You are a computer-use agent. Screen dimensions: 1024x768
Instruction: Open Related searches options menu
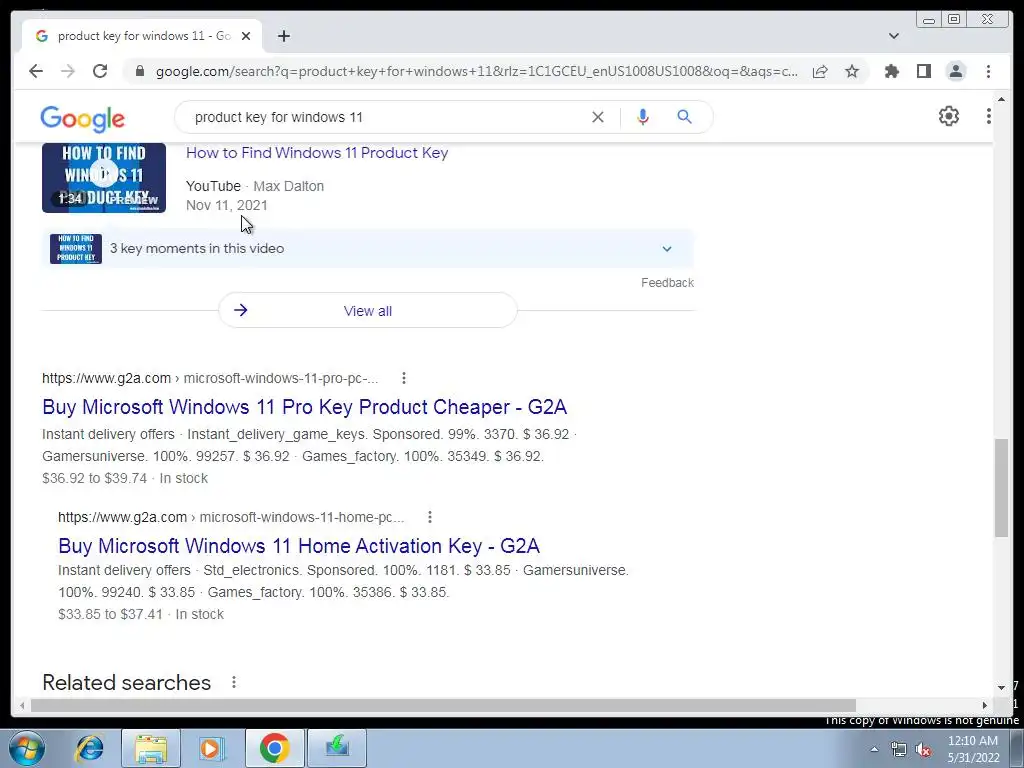pyautogui.click(x=234, y=682)
